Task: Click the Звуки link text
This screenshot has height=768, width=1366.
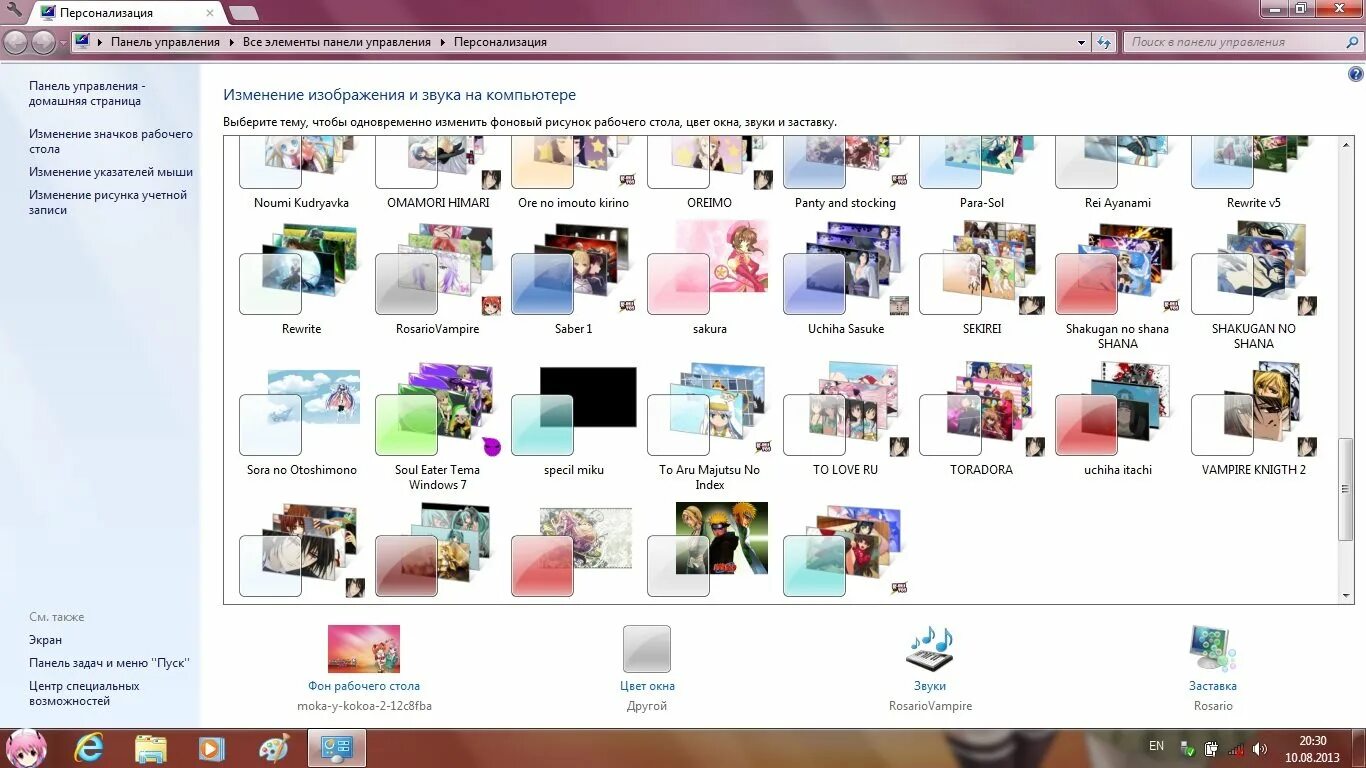Action: 930,686
